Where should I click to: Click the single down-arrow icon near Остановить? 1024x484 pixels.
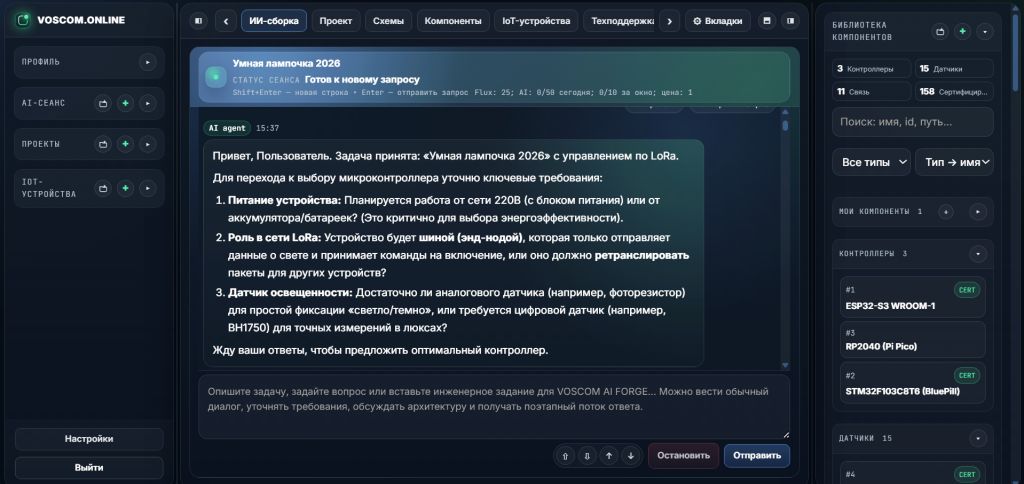click(630, 456)
